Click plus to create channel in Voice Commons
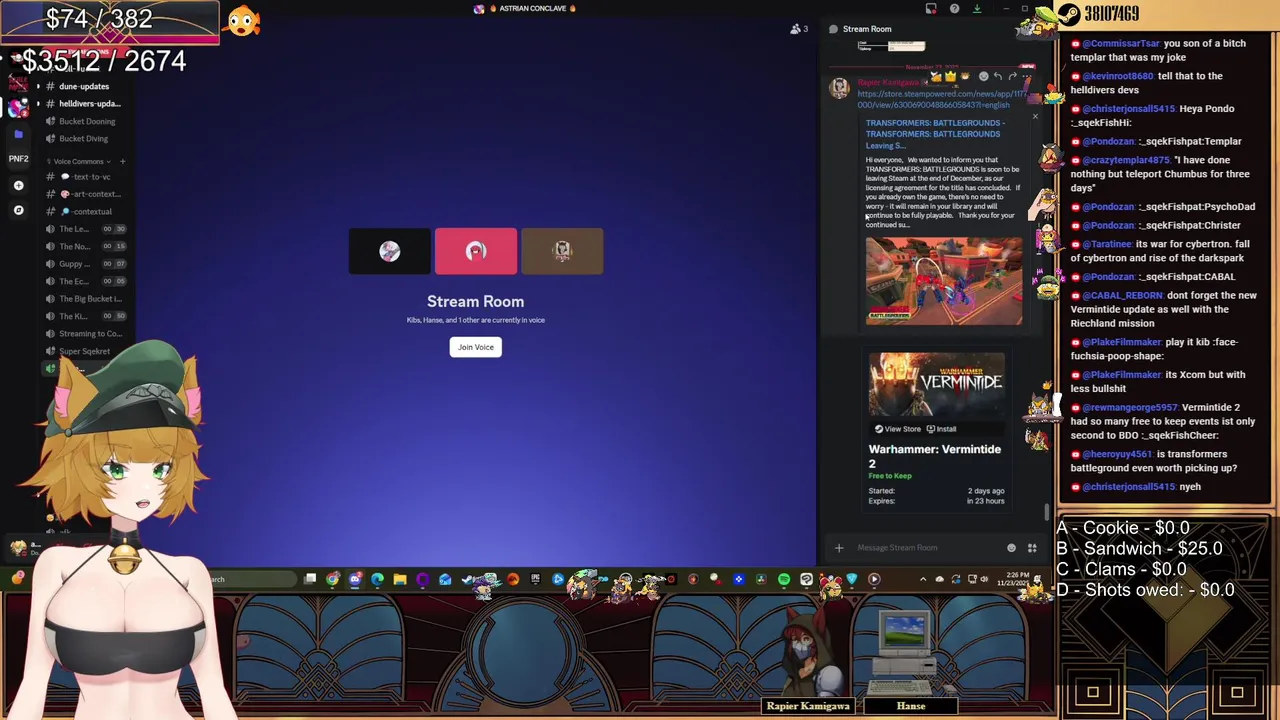The width and height of the screenshot is (1280, 720). point(122,161)
